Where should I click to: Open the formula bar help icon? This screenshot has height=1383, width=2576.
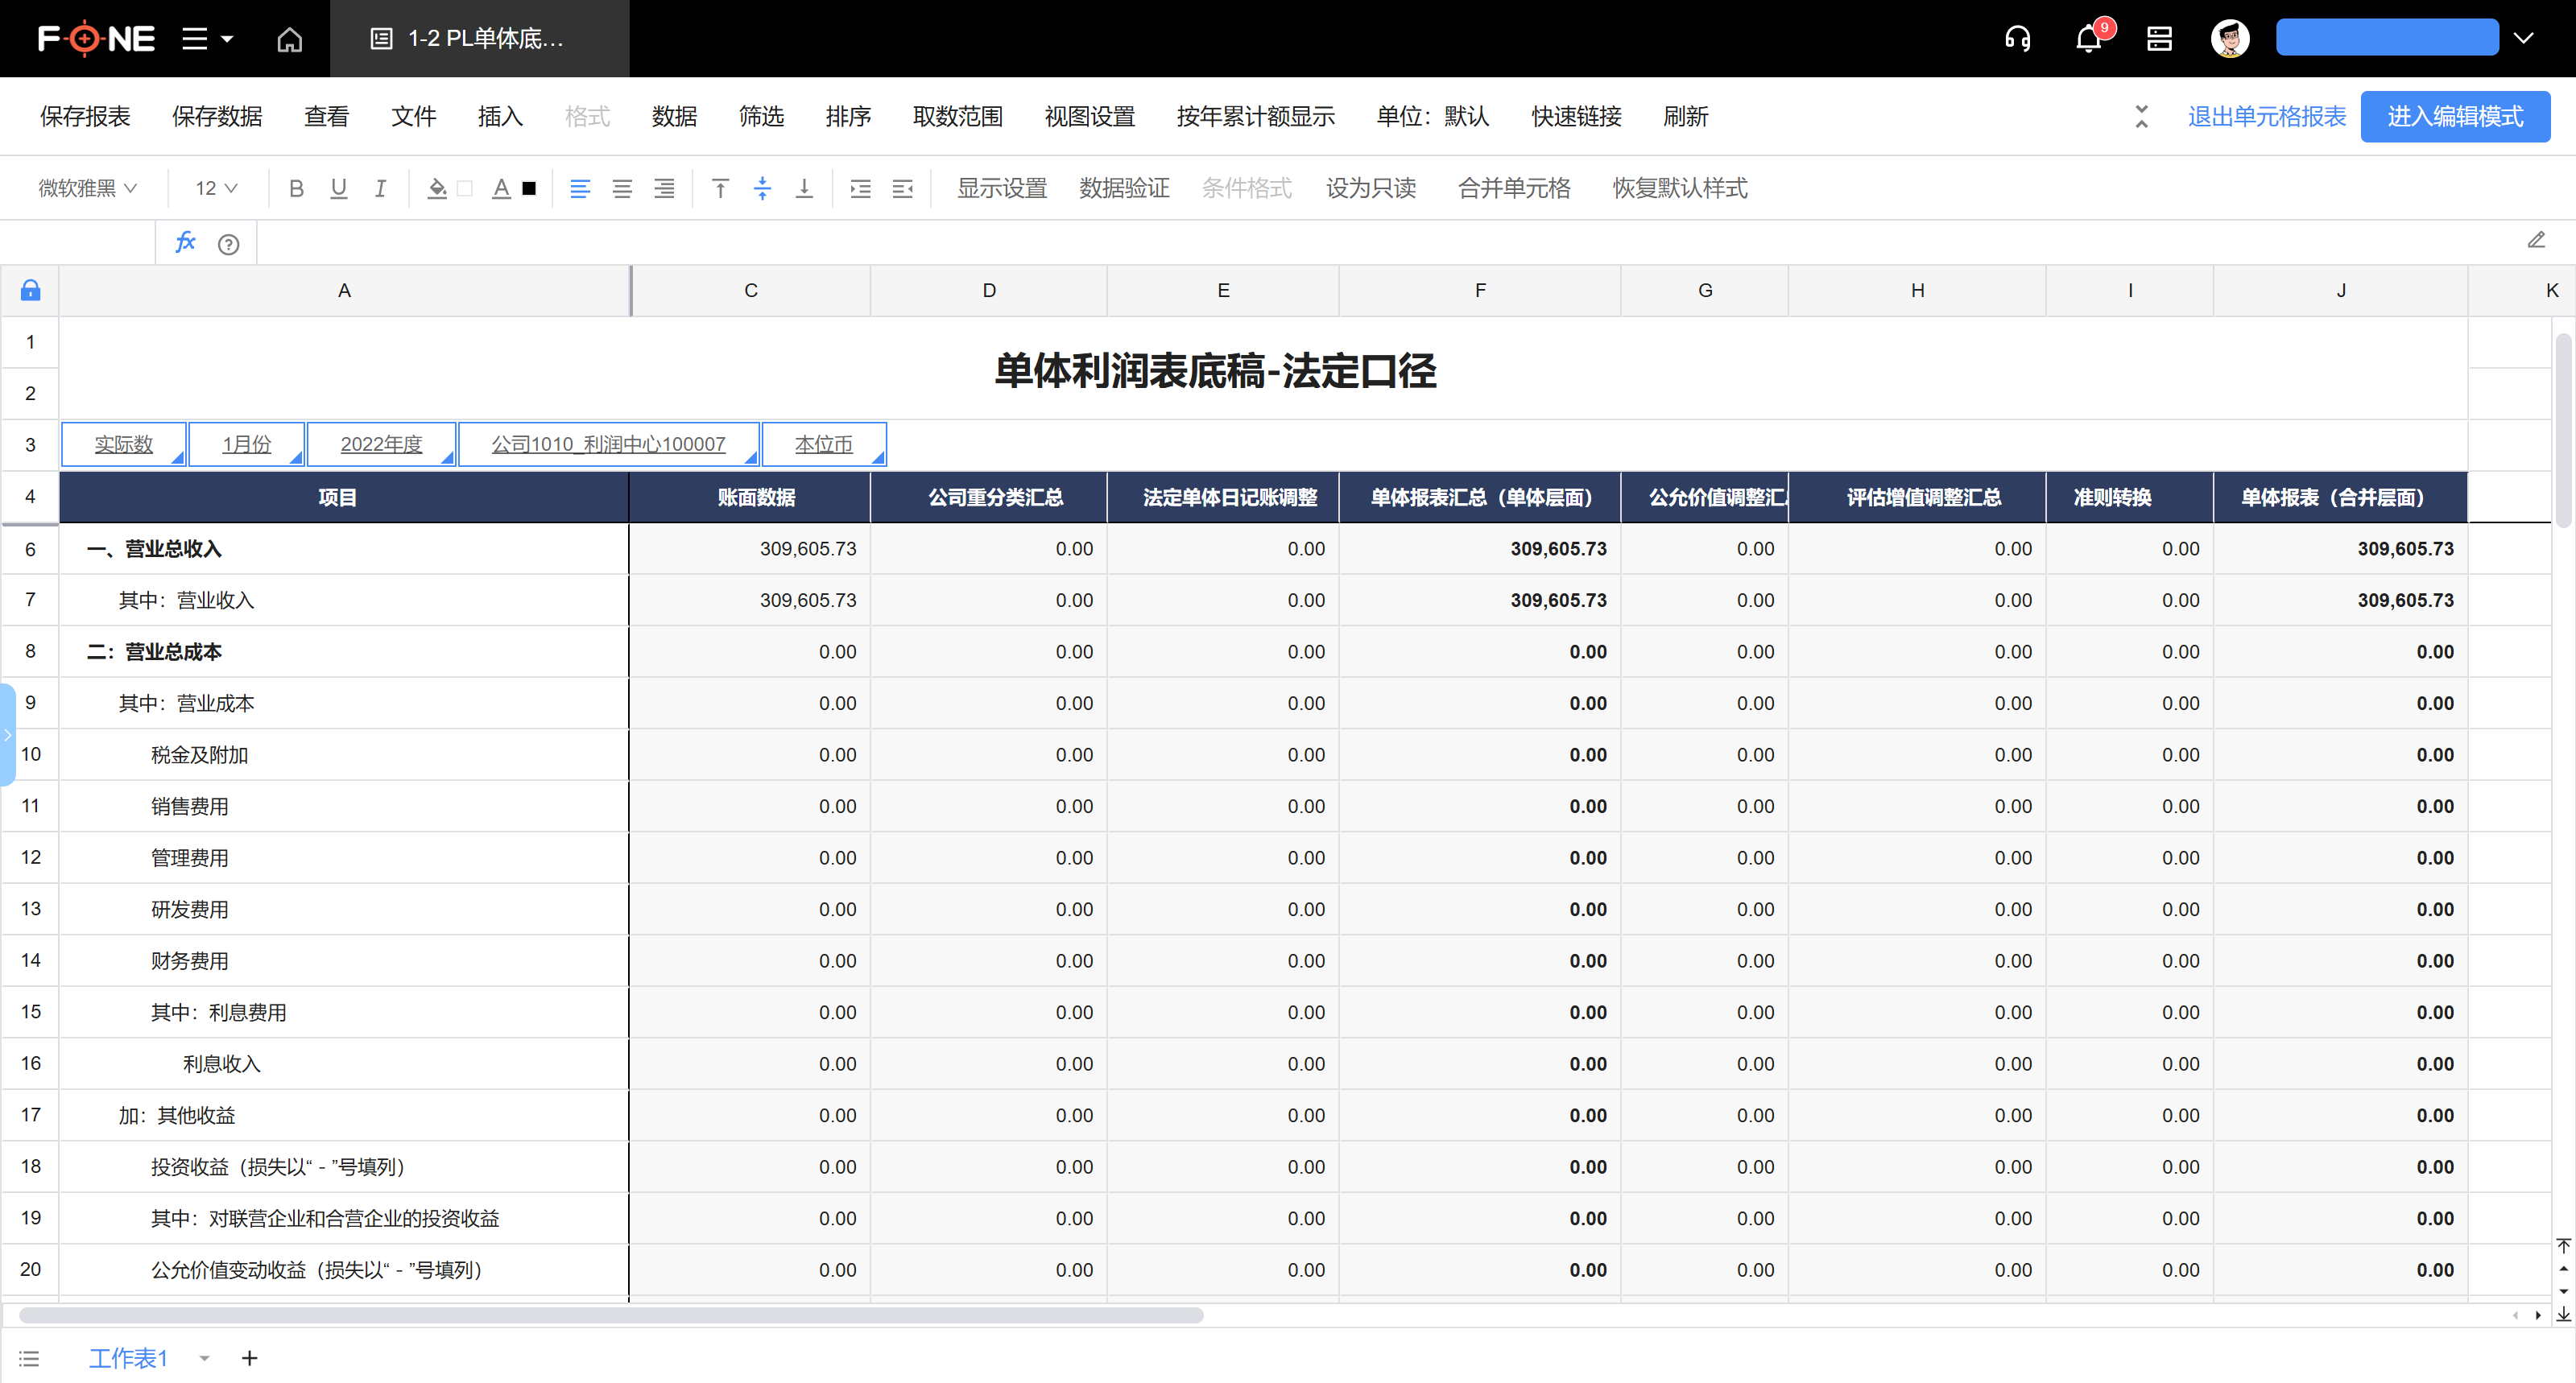pyautogui.click(x=229, y=243)
